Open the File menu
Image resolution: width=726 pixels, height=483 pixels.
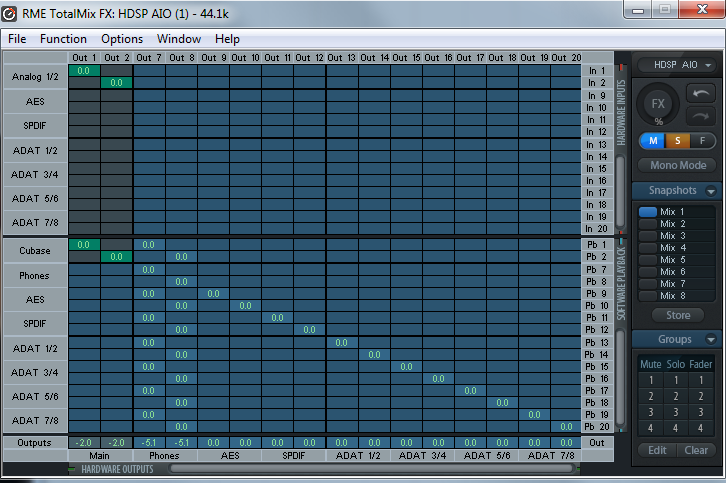pyautogui.click(x=17, y=39)
